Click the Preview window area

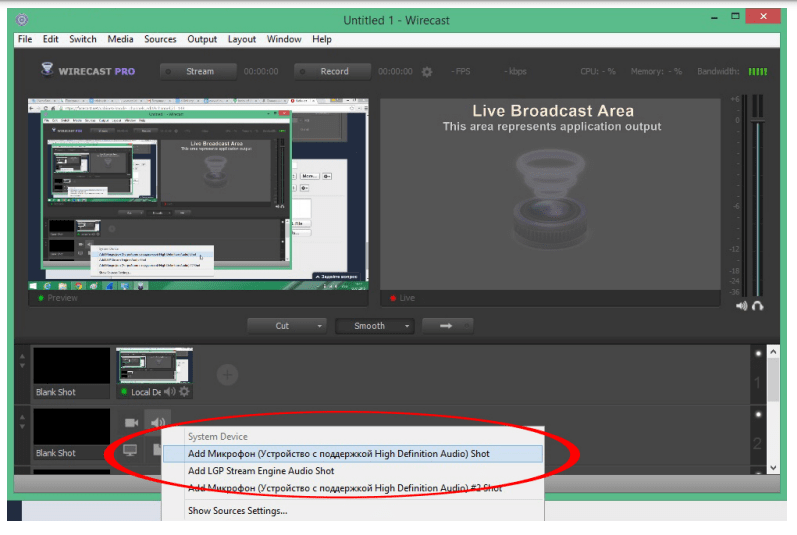pos(198,195)
